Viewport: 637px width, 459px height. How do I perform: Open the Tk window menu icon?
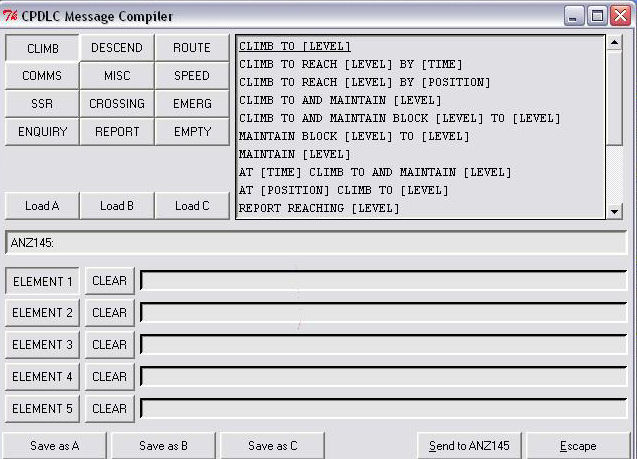[10, 16]
